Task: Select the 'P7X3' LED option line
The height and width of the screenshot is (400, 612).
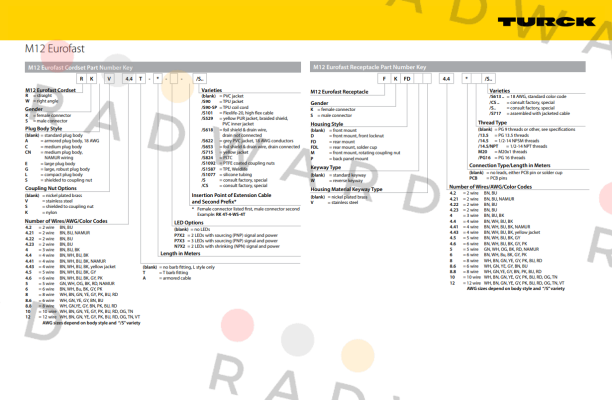Action: [x=226, y=241]
